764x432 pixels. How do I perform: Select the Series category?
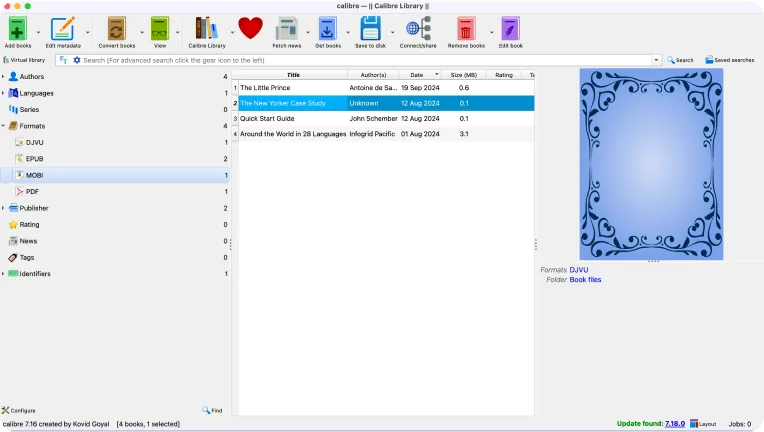coord(115,110)
